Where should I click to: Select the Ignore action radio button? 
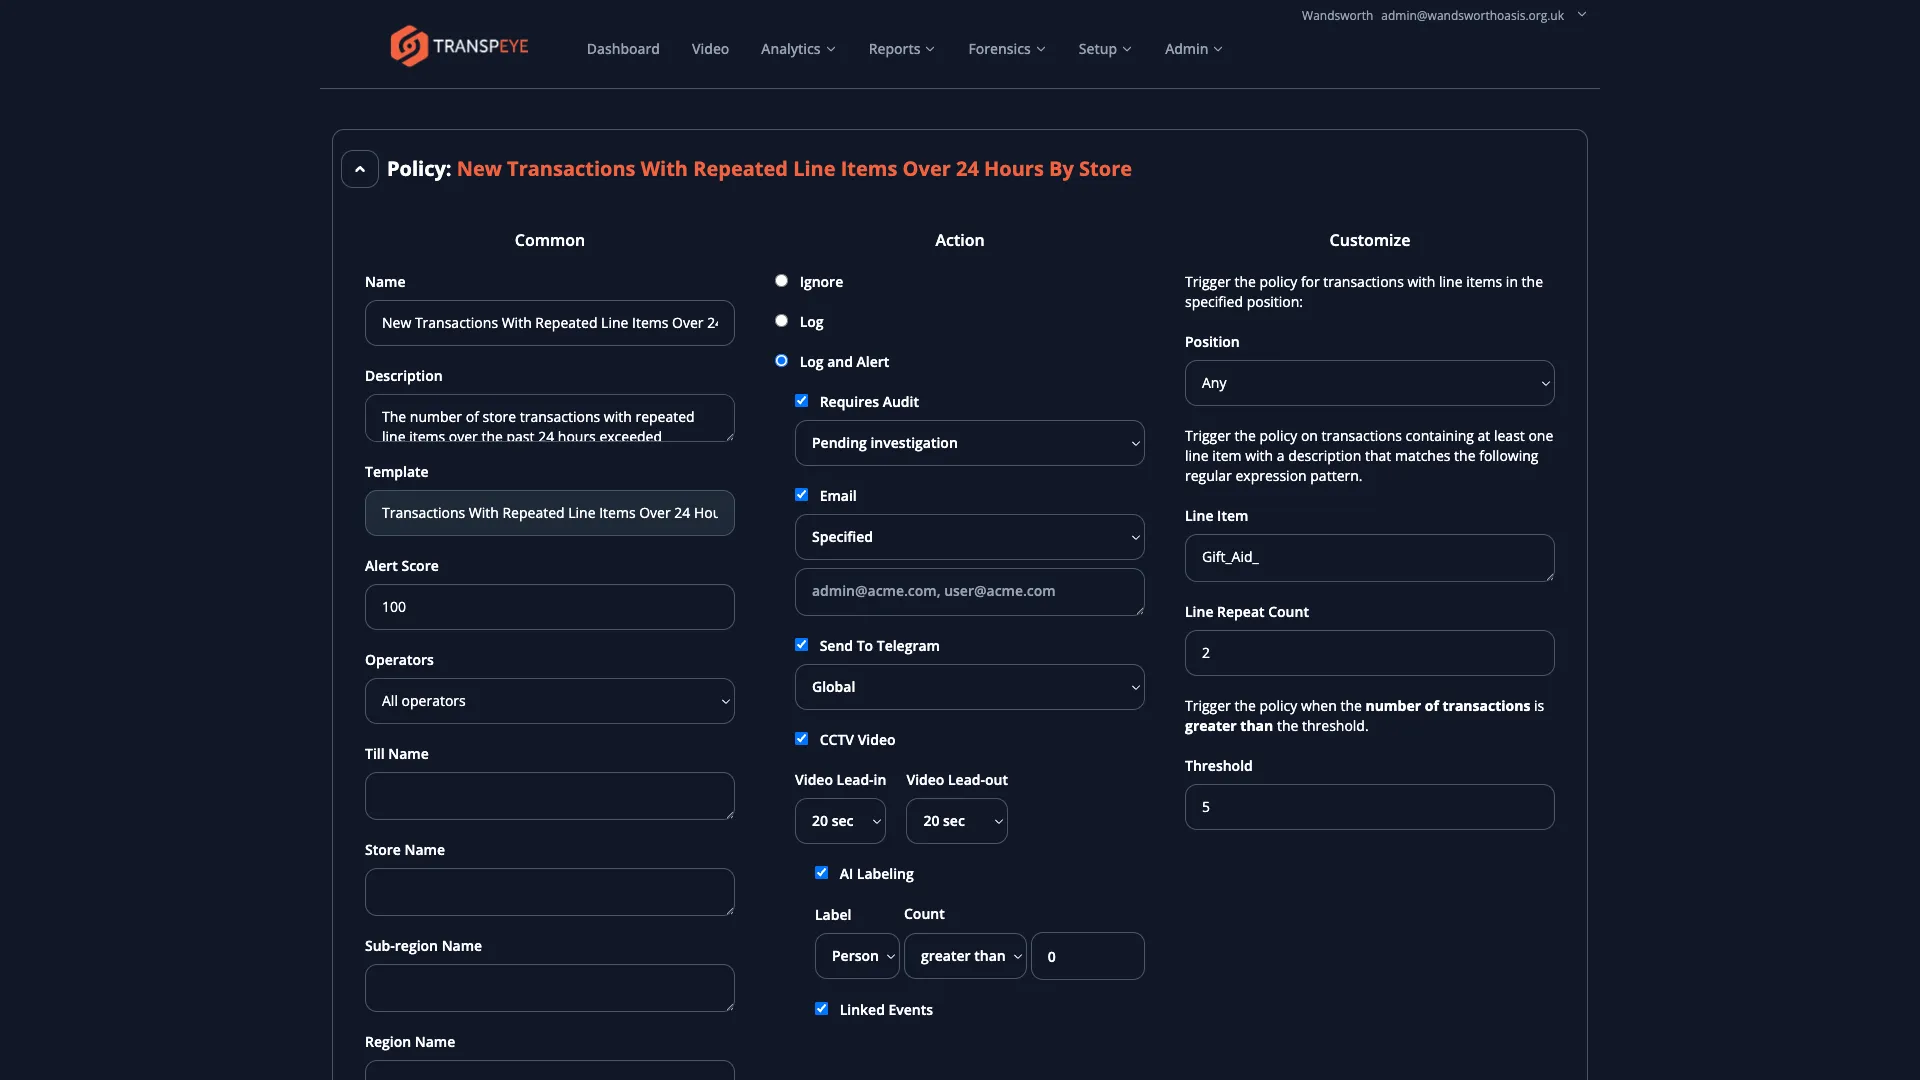pyautogui.click(x=782, y=281)
